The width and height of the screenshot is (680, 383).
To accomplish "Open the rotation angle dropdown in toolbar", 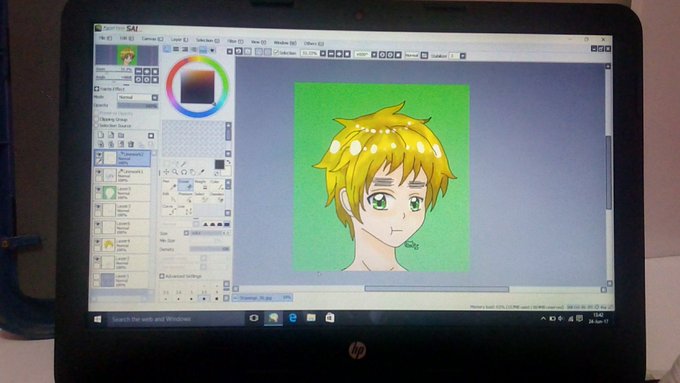I will click(374, 54).
